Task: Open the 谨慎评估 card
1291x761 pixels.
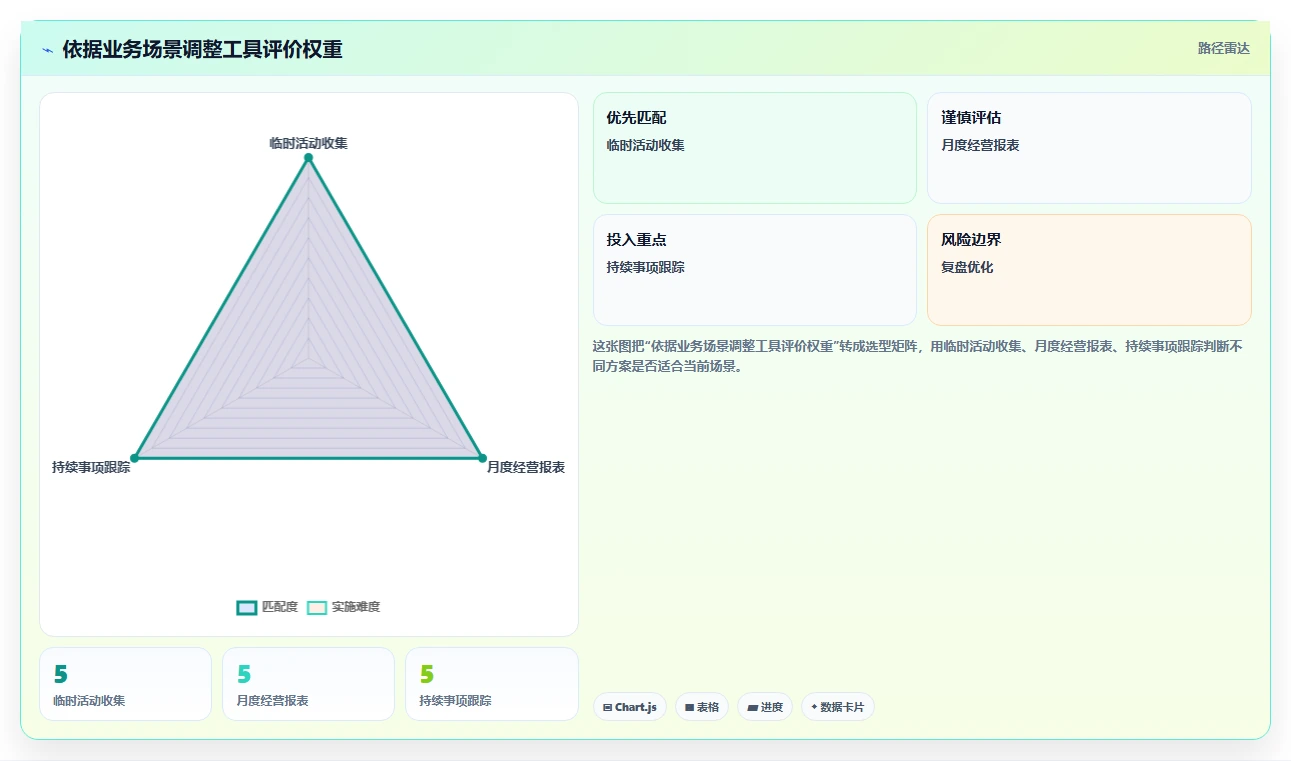Action: [1089, 148]
